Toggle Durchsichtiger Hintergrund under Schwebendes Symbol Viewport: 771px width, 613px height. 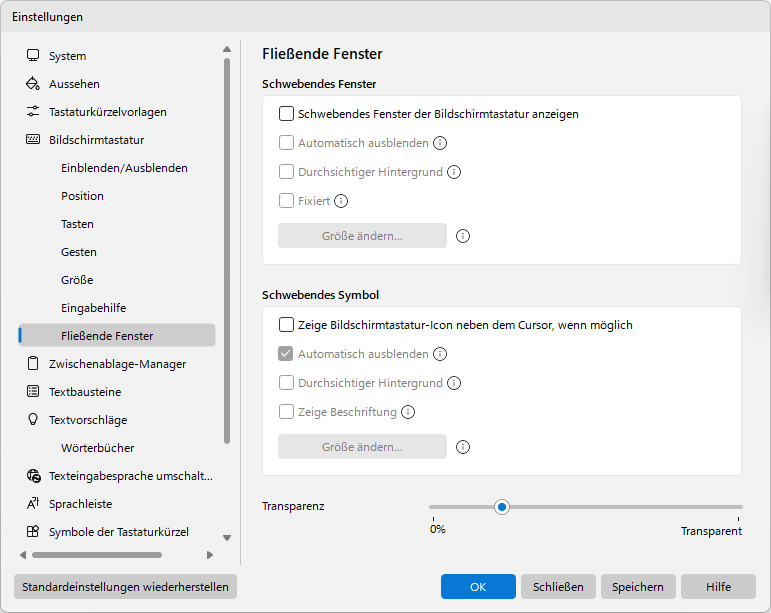pyautogui.click(x=286, y=382)
